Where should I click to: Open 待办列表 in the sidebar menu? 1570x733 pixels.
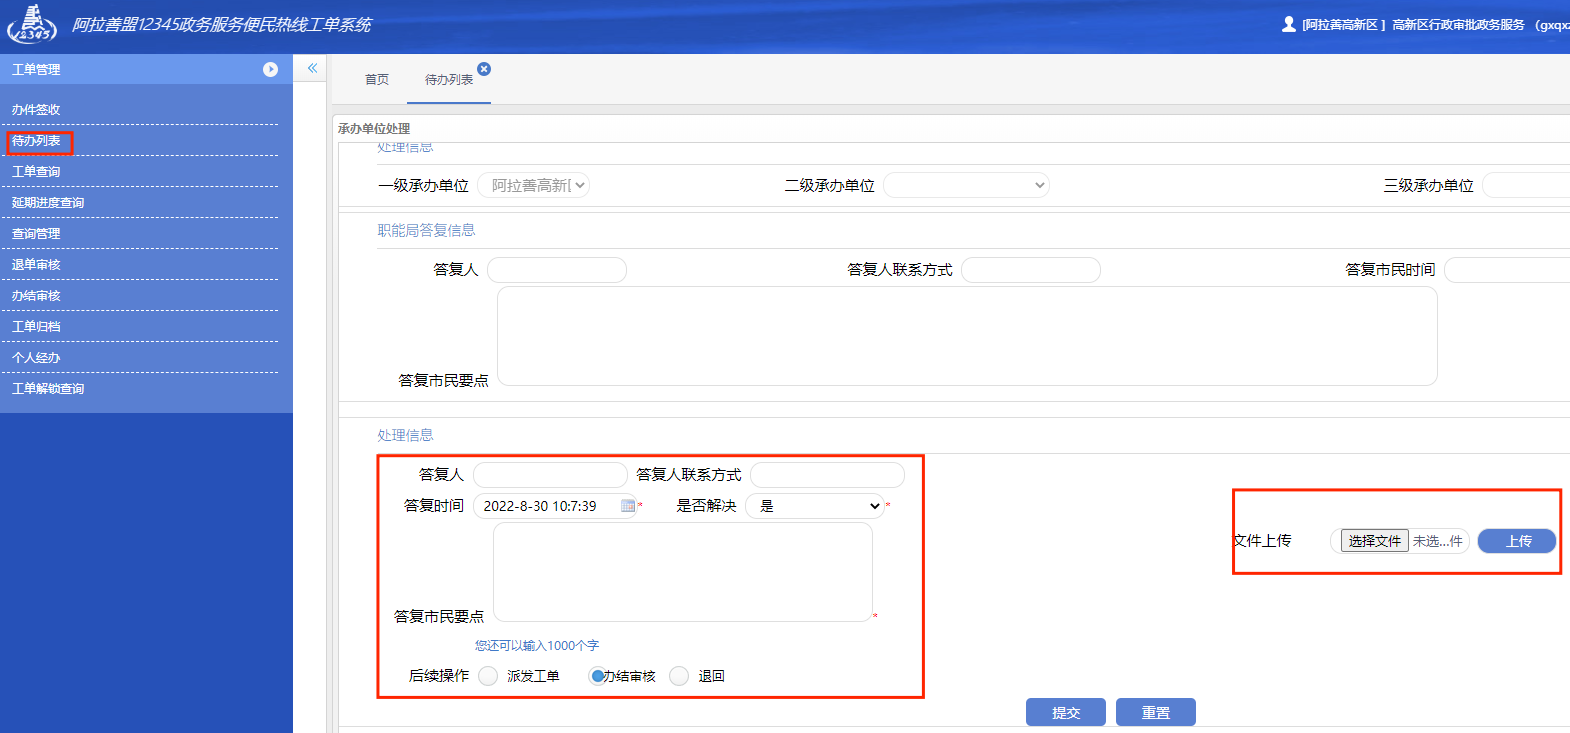click(x=36, y=141)
